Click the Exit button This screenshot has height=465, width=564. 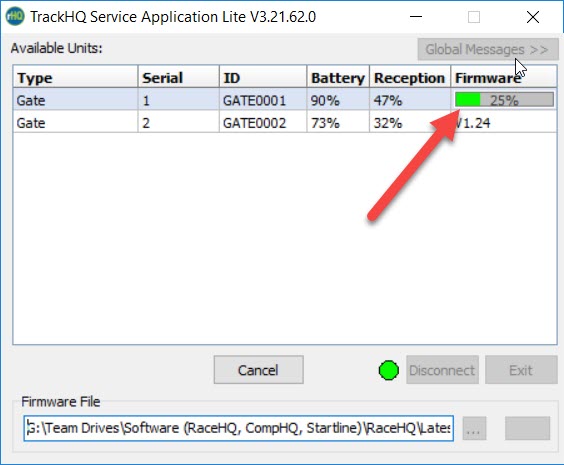[521, 370]
